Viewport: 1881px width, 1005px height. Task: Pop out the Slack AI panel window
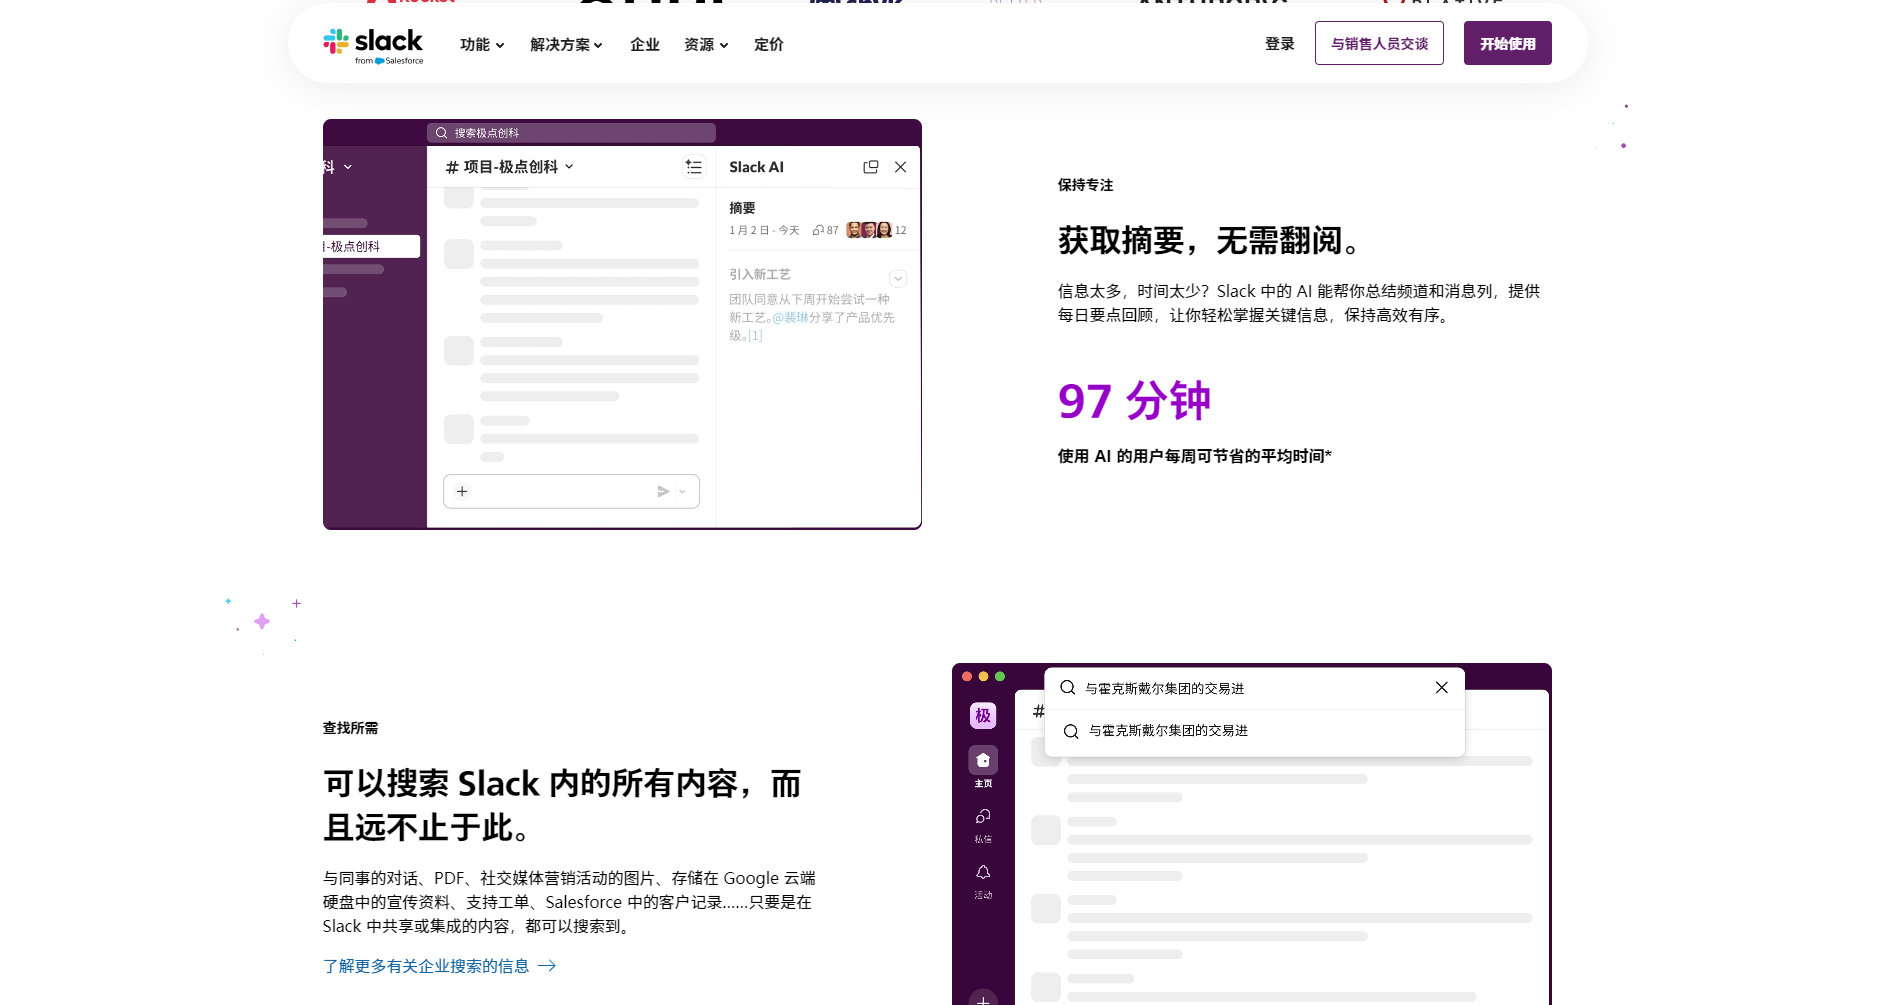[x=870, y=167]
